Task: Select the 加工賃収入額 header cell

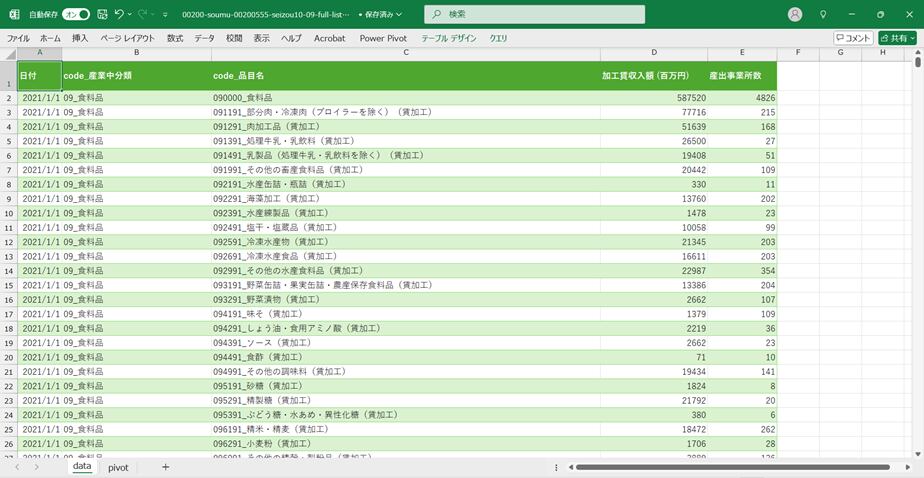Action: point(654,75)
